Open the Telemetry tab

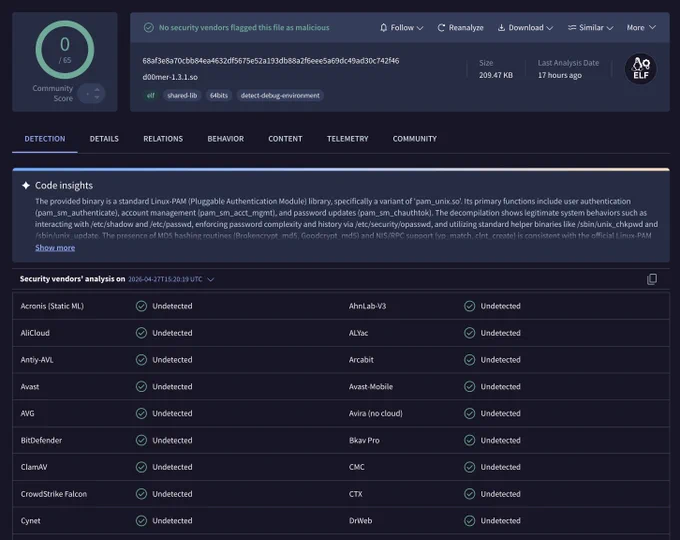347,139
